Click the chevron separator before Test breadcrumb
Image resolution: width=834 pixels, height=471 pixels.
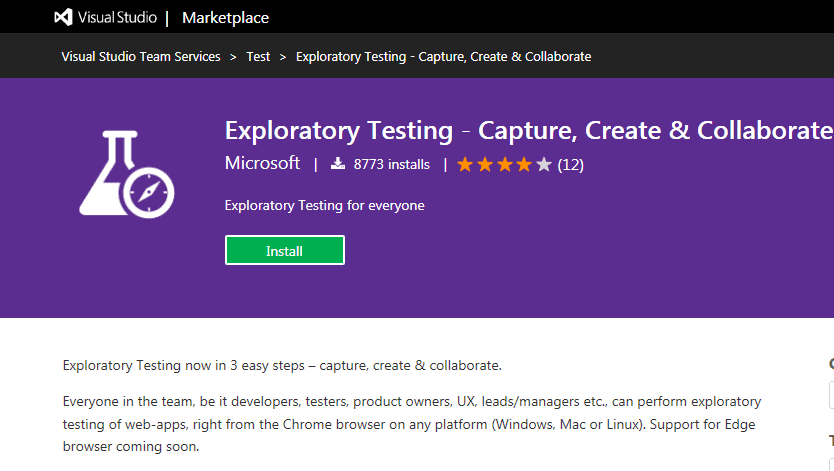pos(233,57)
